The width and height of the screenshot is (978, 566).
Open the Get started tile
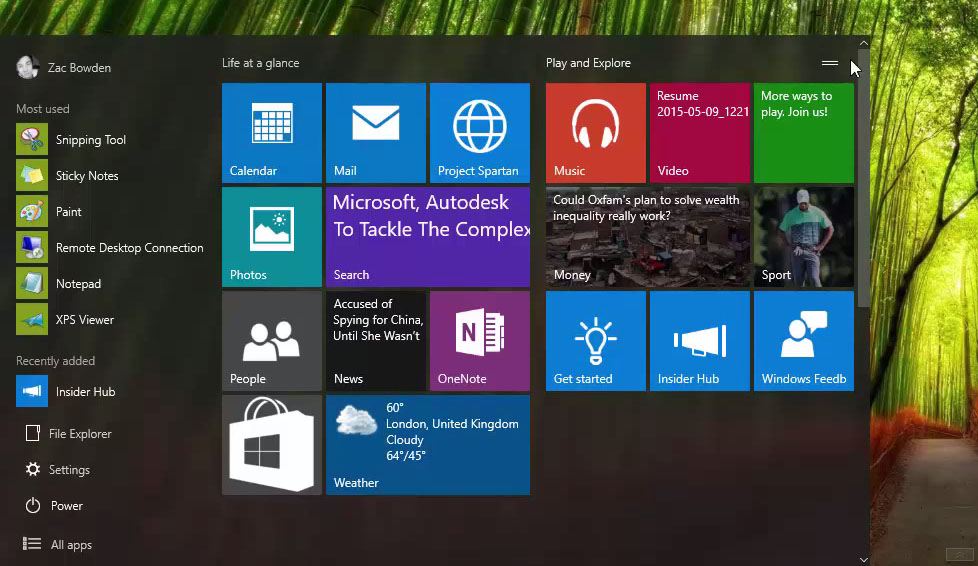point(596,341)
